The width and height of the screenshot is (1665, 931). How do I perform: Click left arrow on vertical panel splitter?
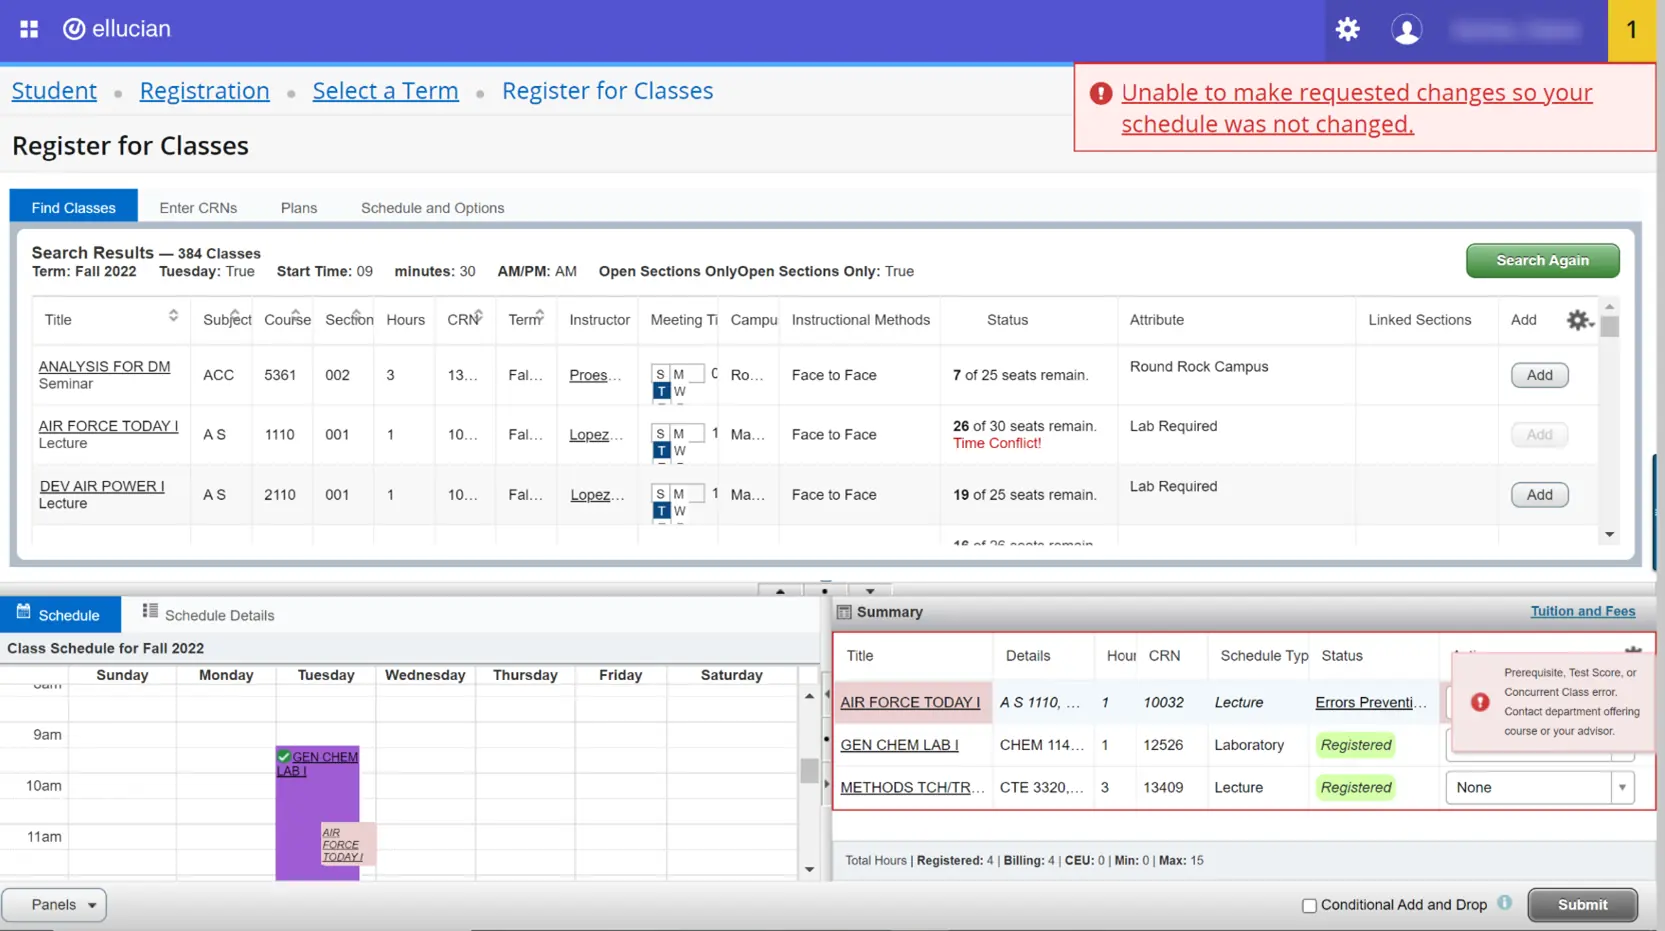point(827,694)
